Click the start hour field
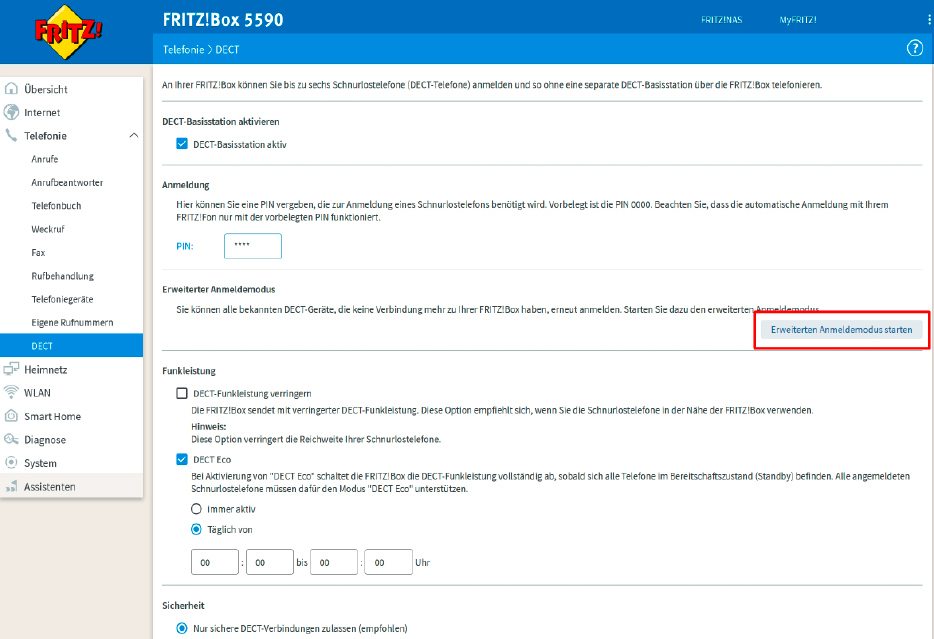The image size is (934, 639). tap(215, 562)
